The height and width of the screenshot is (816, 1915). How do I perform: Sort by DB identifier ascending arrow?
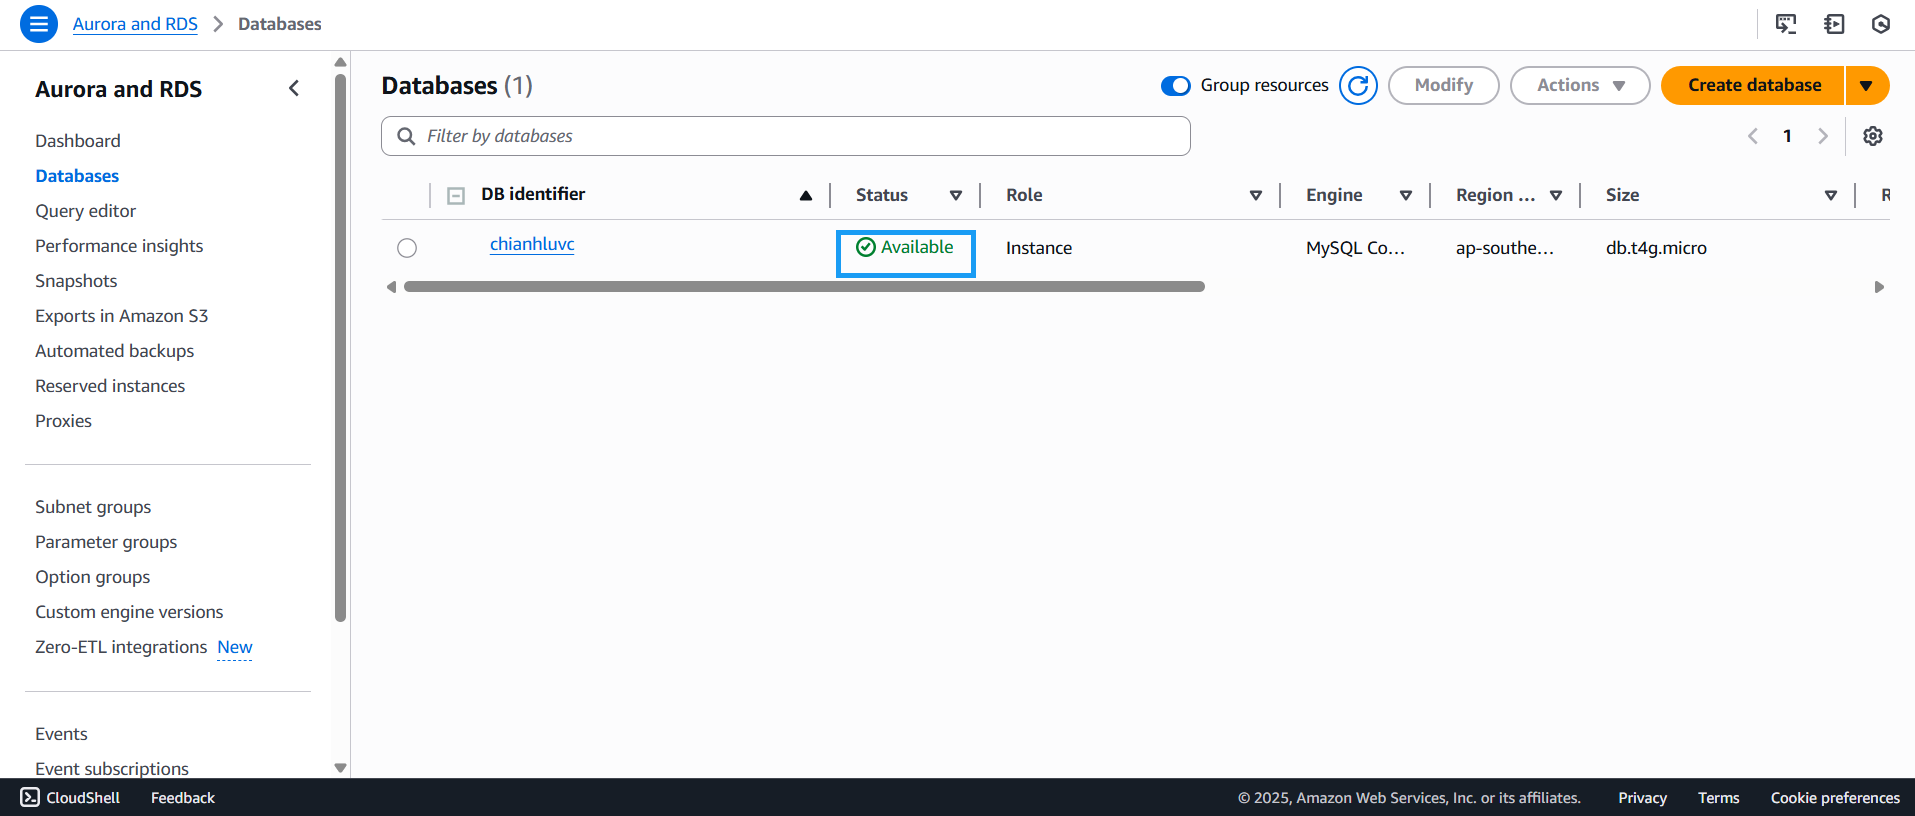pyautogui.click(x=806, y=196)
